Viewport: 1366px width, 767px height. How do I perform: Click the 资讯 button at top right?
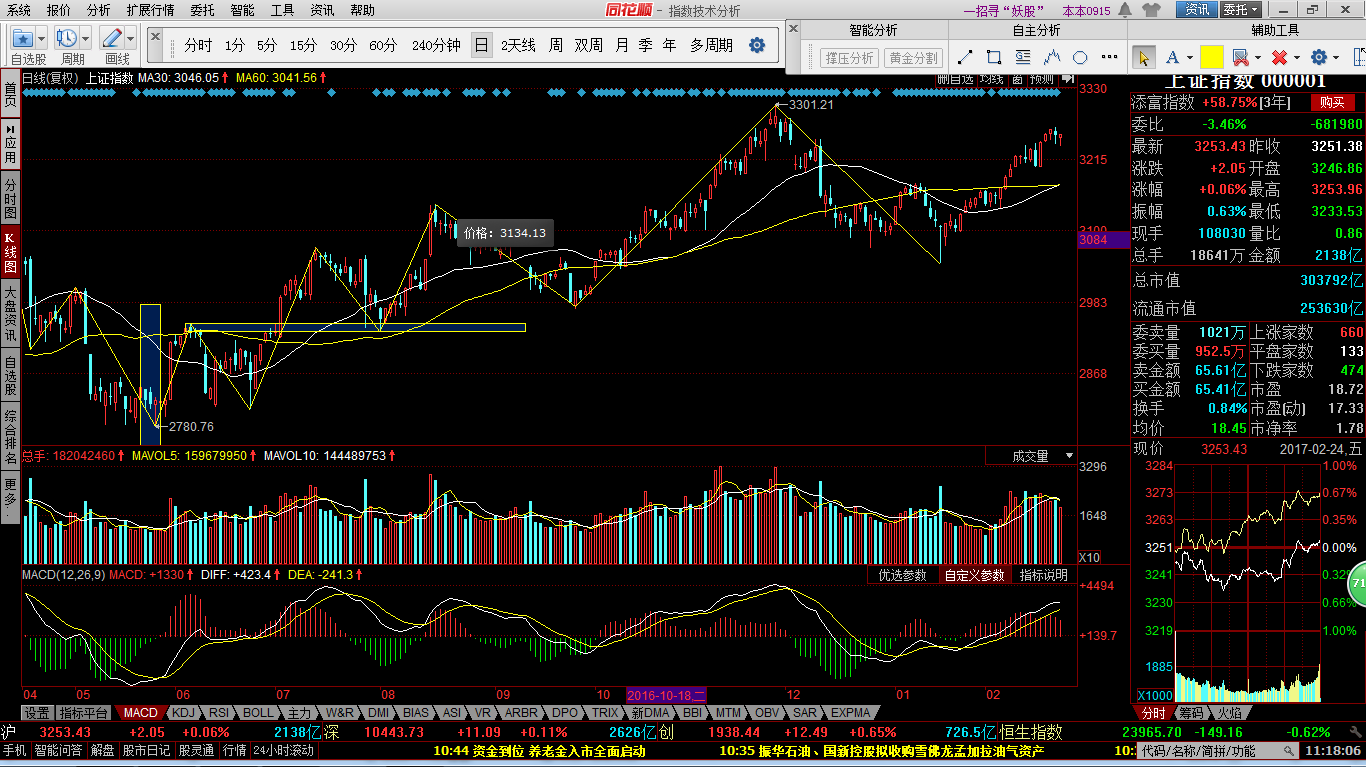(1197, 10)
